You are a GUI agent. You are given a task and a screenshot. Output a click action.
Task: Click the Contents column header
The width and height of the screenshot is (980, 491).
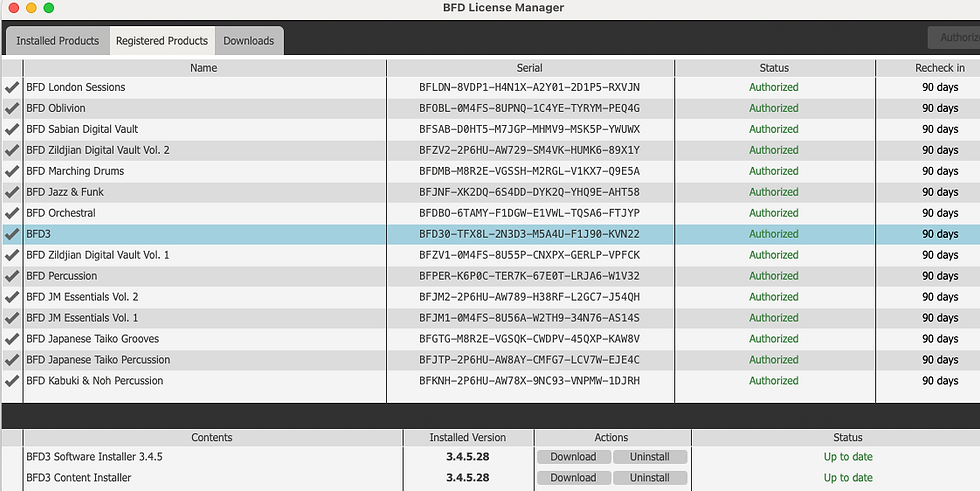212,437
